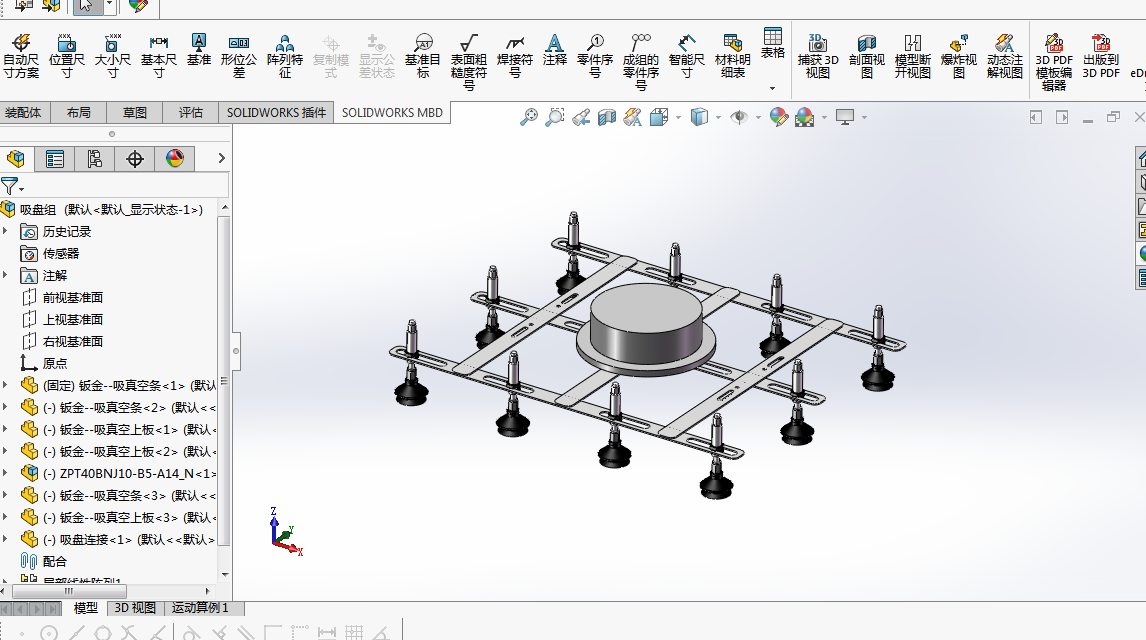Click the feature tree filter funnel
Viewport: 1146px width, 640px height.
12,186
